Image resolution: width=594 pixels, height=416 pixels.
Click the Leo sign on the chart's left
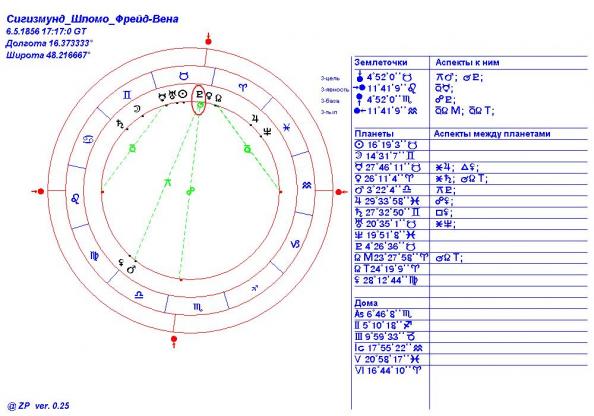point(76,199)
